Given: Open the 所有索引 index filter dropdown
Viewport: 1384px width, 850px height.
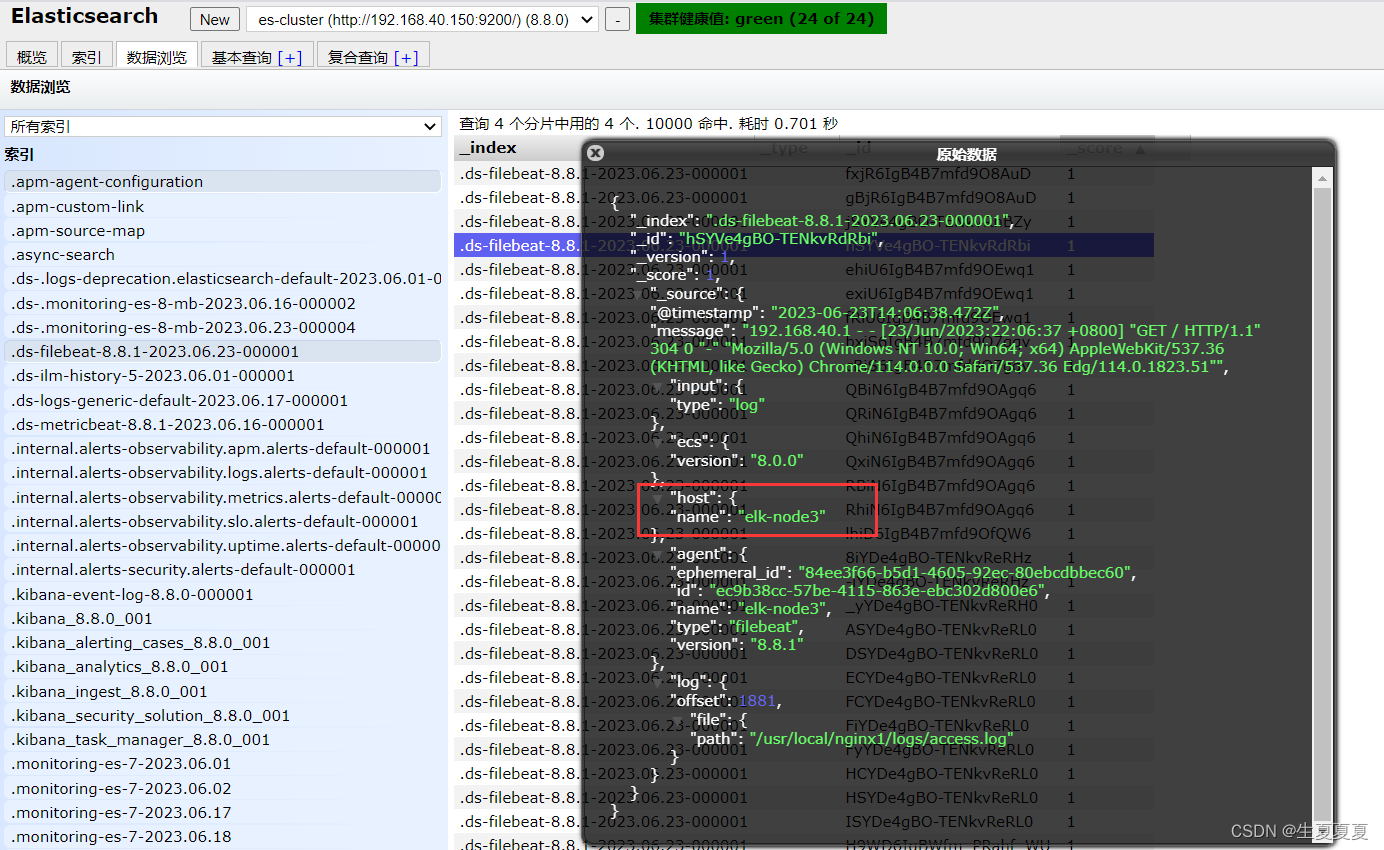Looking at the screenshot, I should click(x=222, y=127).
